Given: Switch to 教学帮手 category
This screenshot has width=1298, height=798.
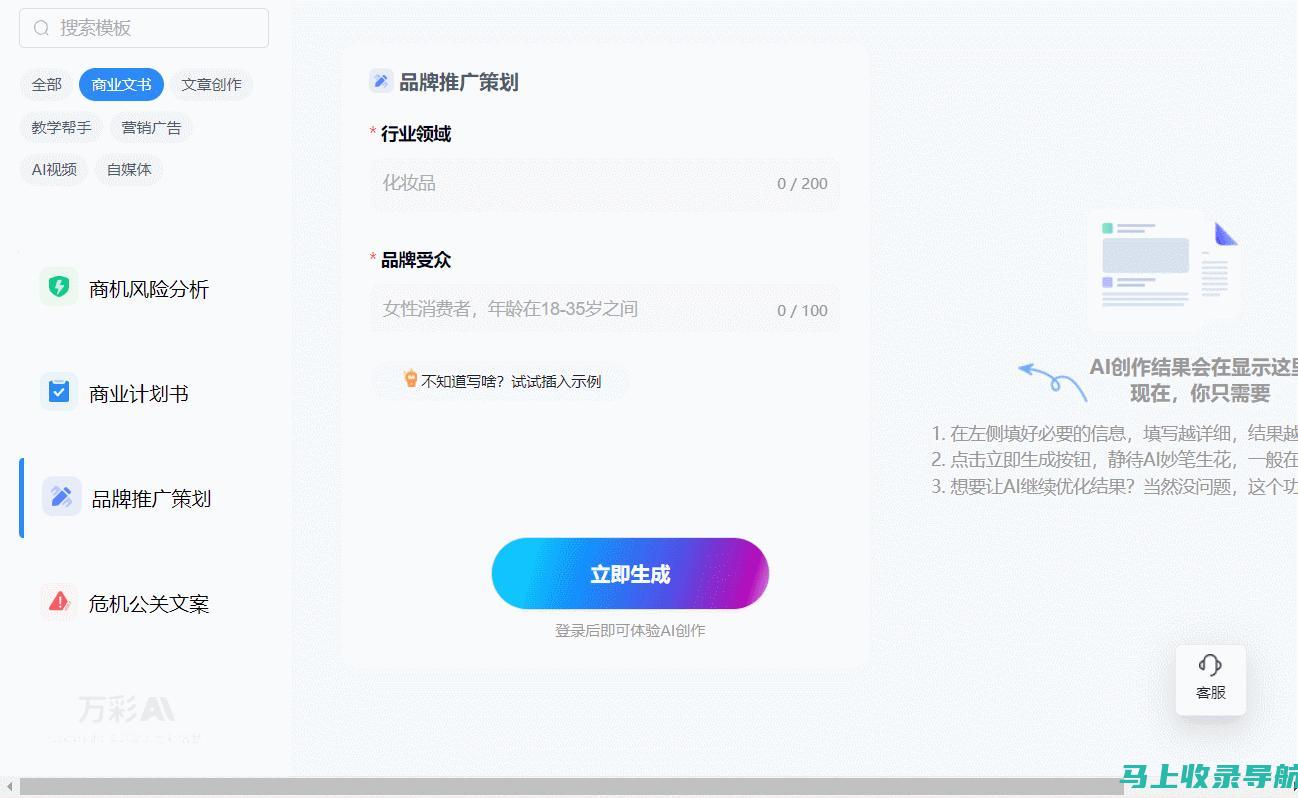Looking at the screenshot, I should coord(61,128).
